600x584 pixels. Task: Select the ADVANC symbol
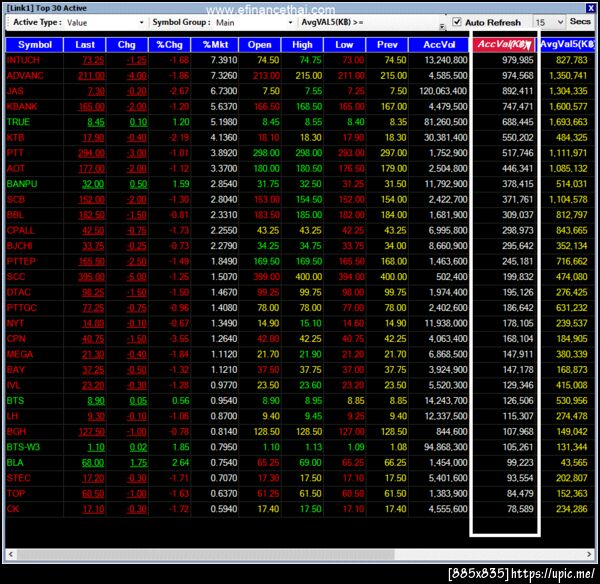click(25, 76)
